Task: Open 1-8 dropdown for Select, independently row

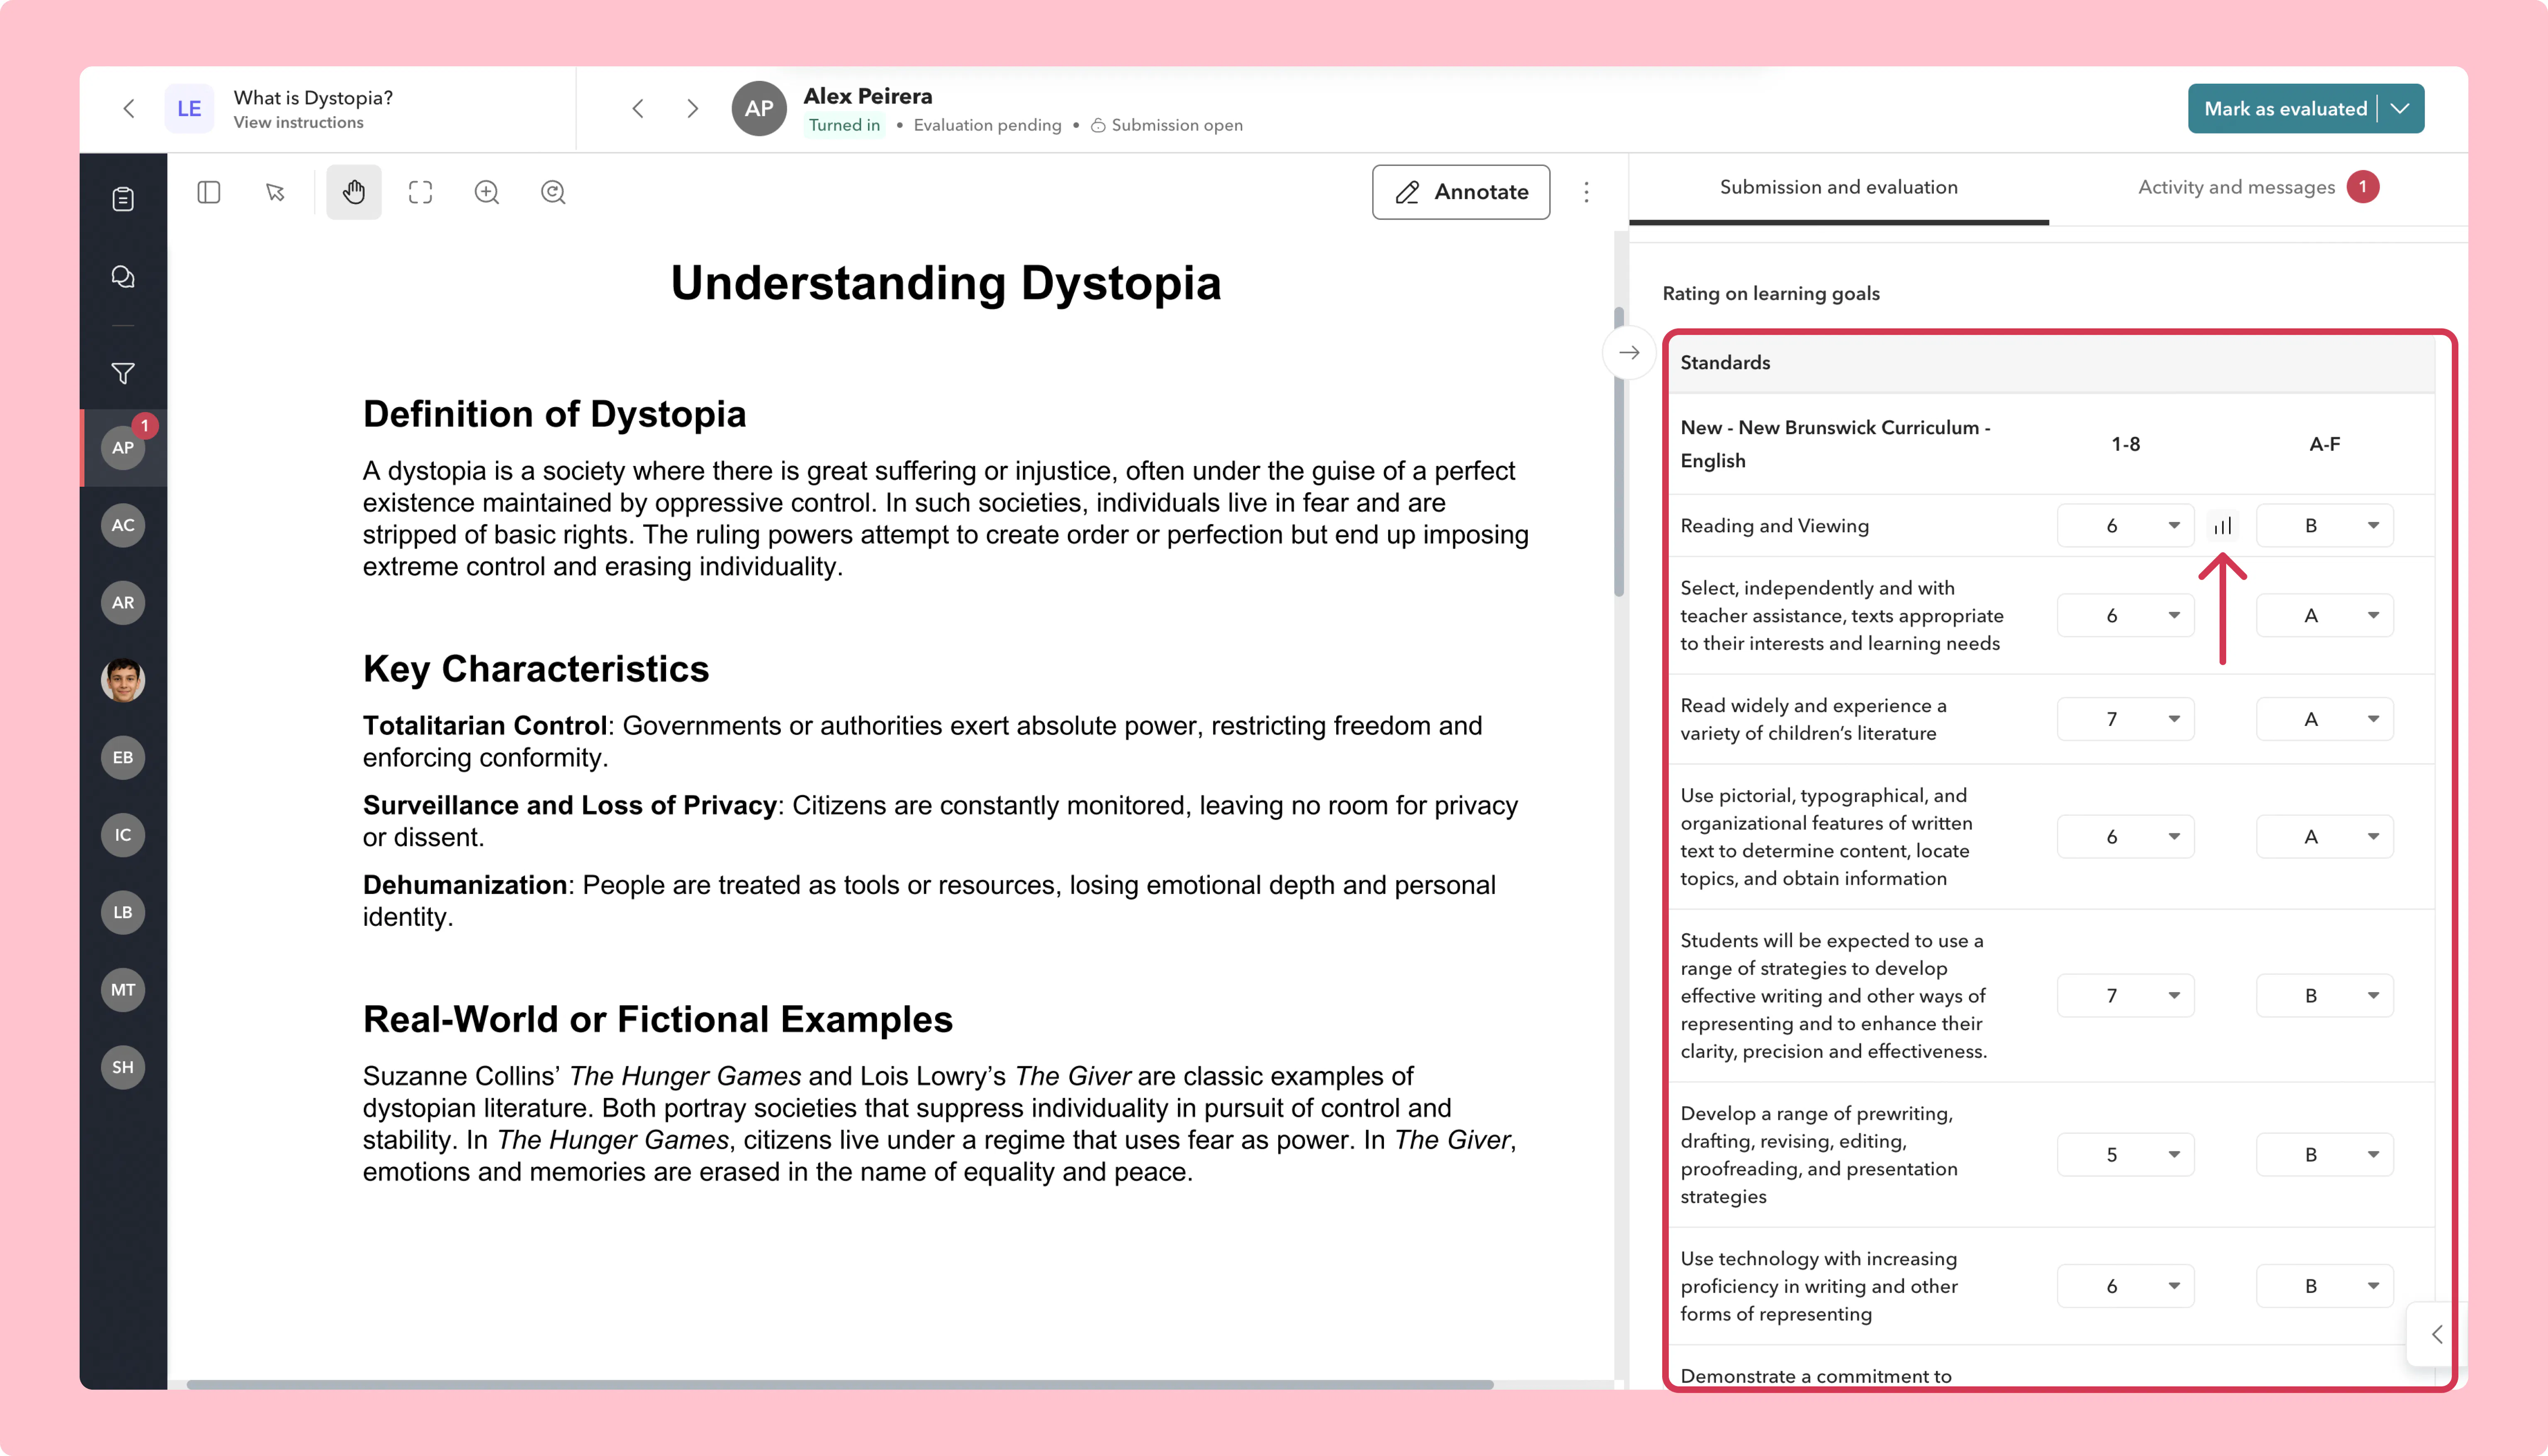Action: pyautogui.click(x=2125, y=616)
